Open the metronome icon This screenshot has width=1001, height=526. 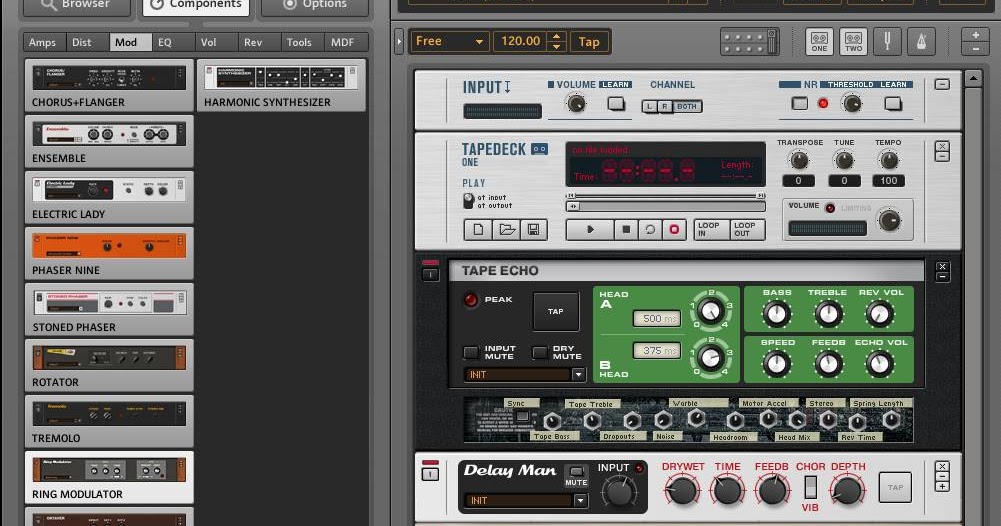(x=921, y=41)
